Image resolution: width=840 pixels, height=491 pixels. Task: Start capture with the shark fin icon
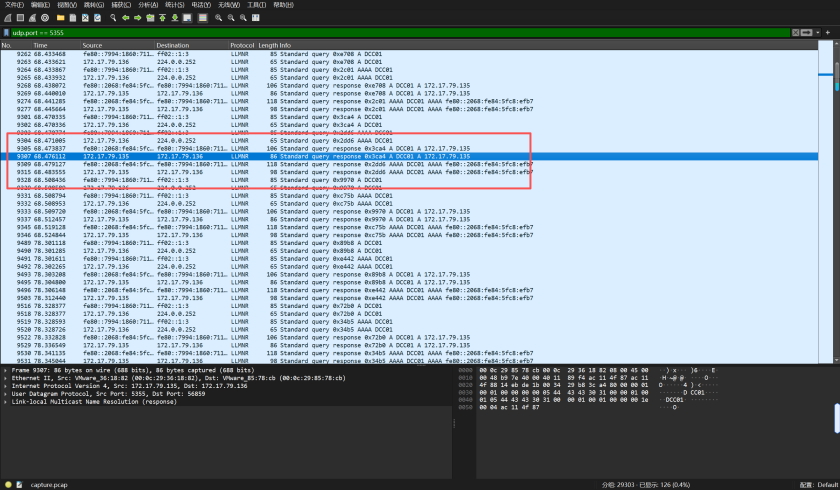6,18
